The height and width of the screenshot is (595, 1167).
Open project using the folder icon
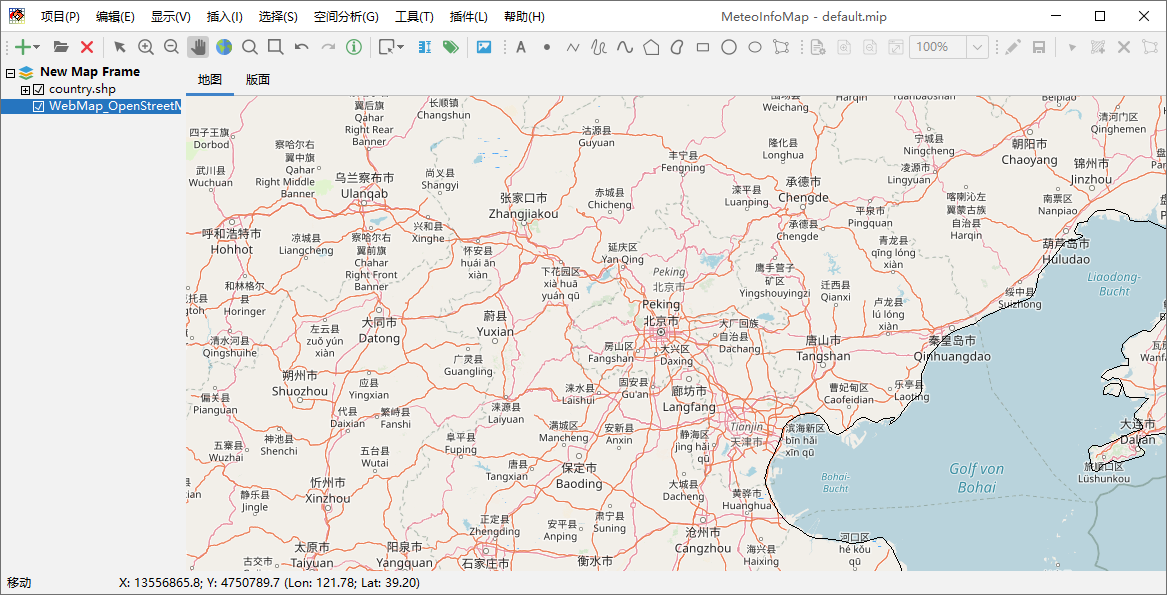pos(61,47)
